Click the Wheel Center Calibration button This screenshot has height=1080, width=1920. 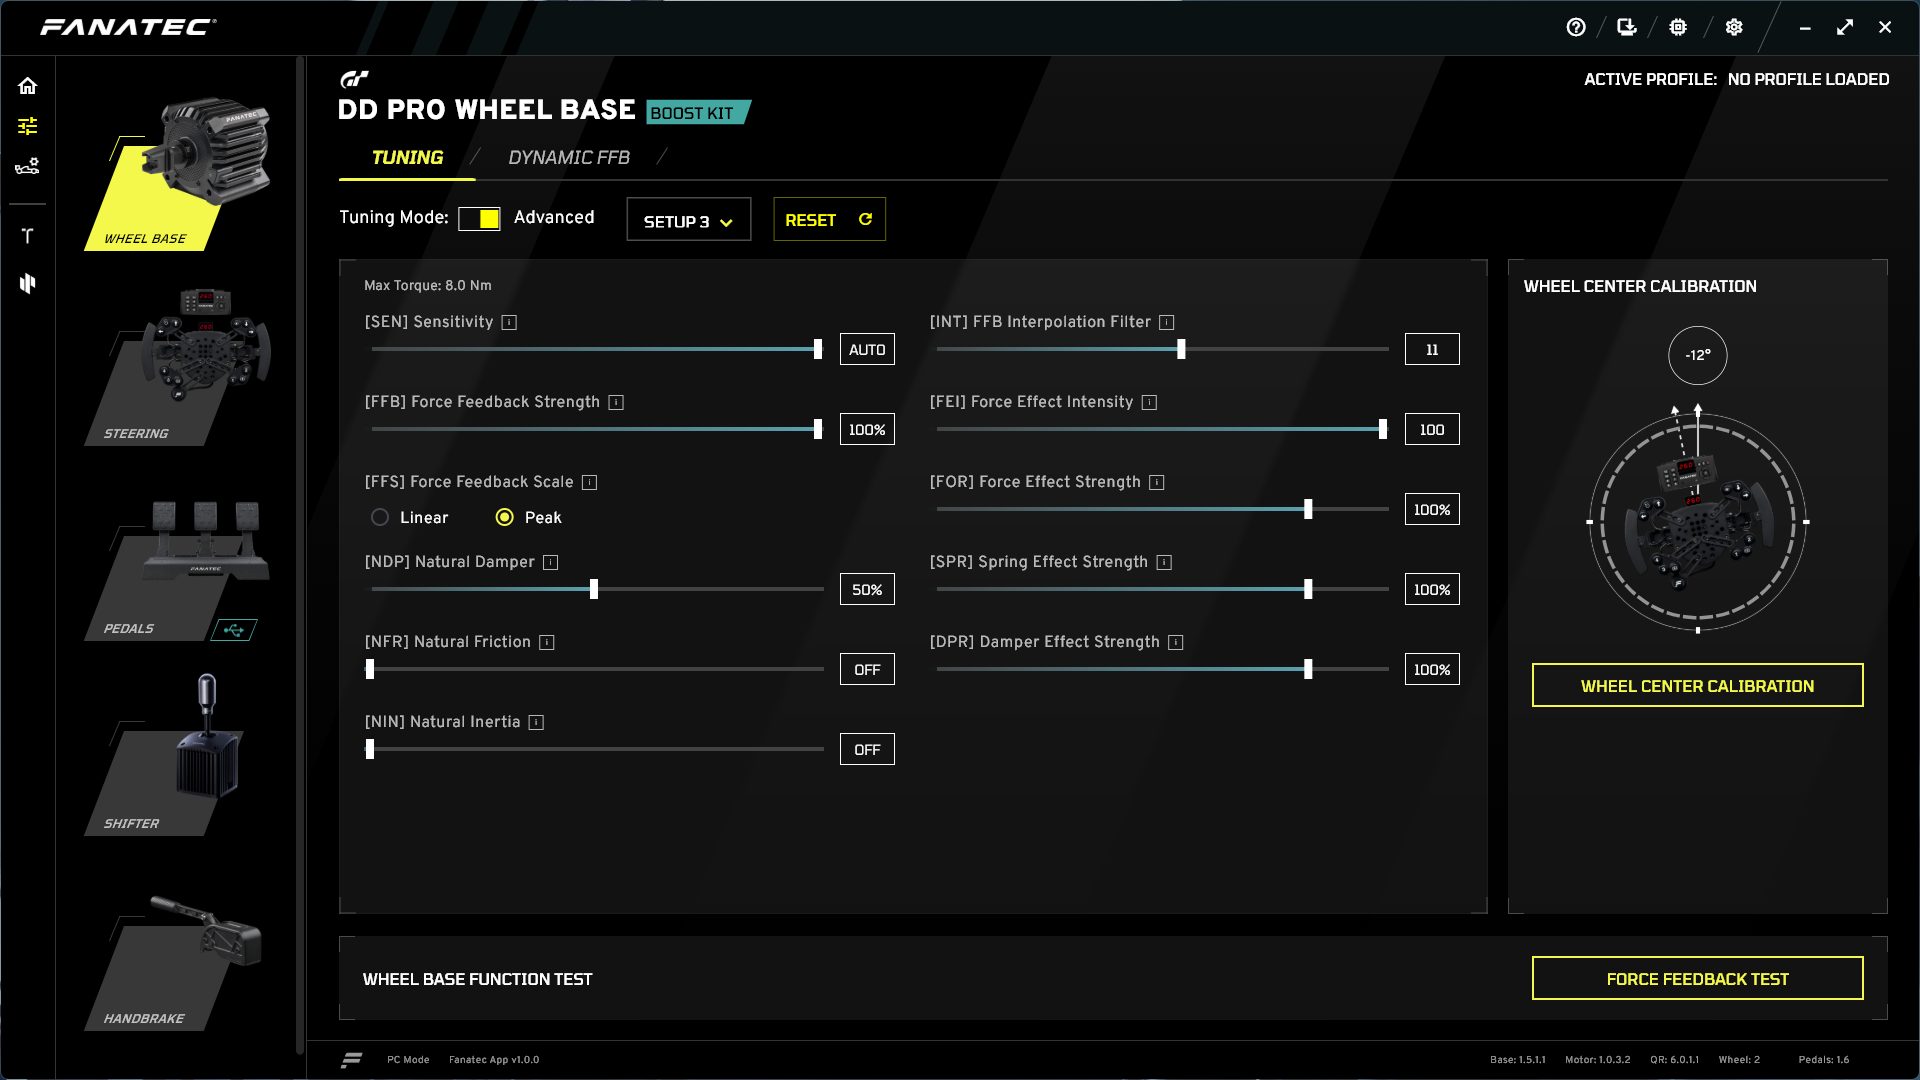(1697, 686)
